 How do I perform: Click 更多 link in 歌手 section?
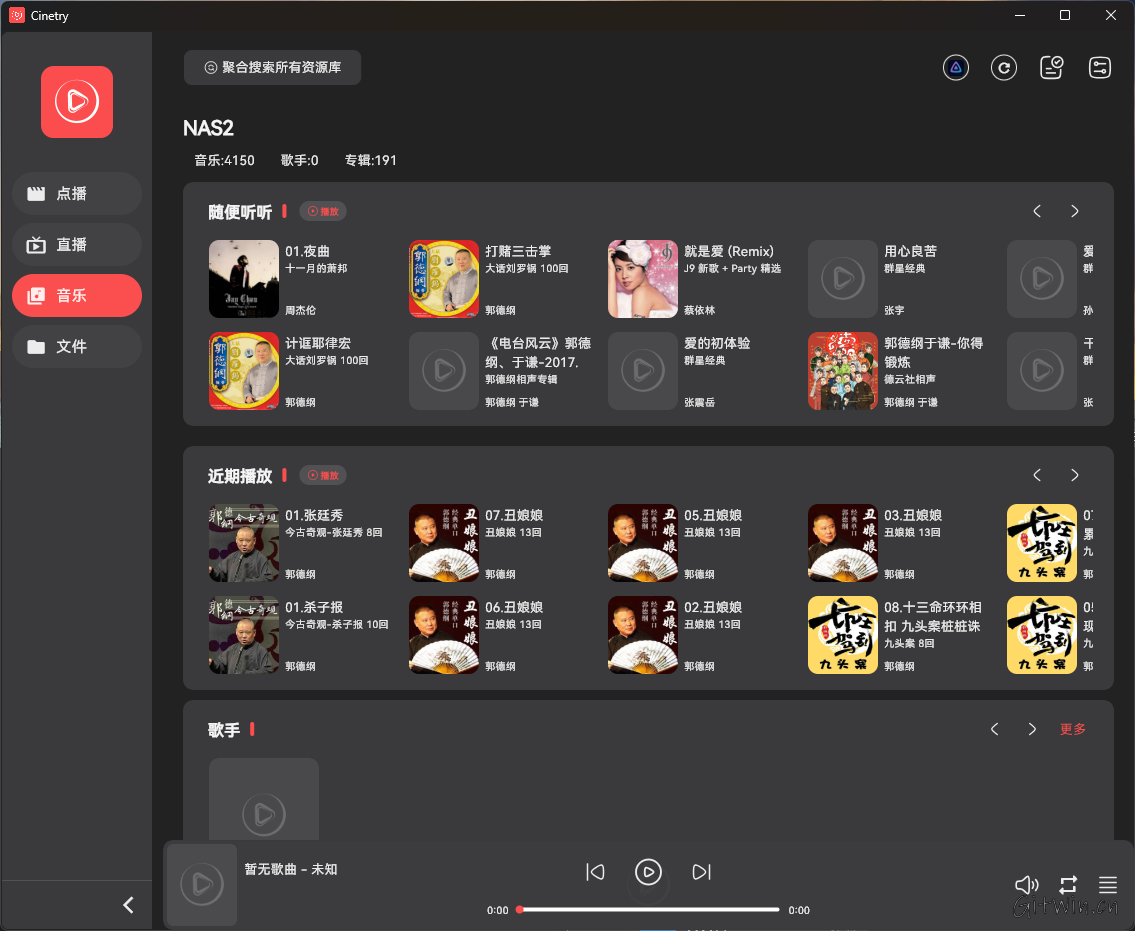pyautogui.click(x=1072, y=729)
